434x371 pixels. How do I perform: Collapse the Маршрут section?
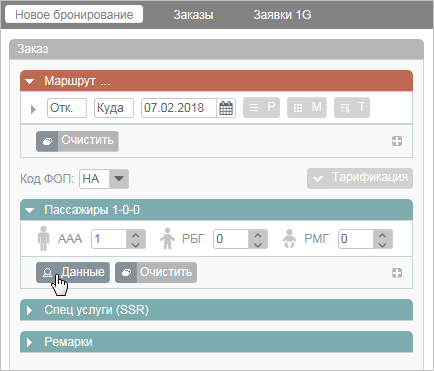(x=30, y=81)
